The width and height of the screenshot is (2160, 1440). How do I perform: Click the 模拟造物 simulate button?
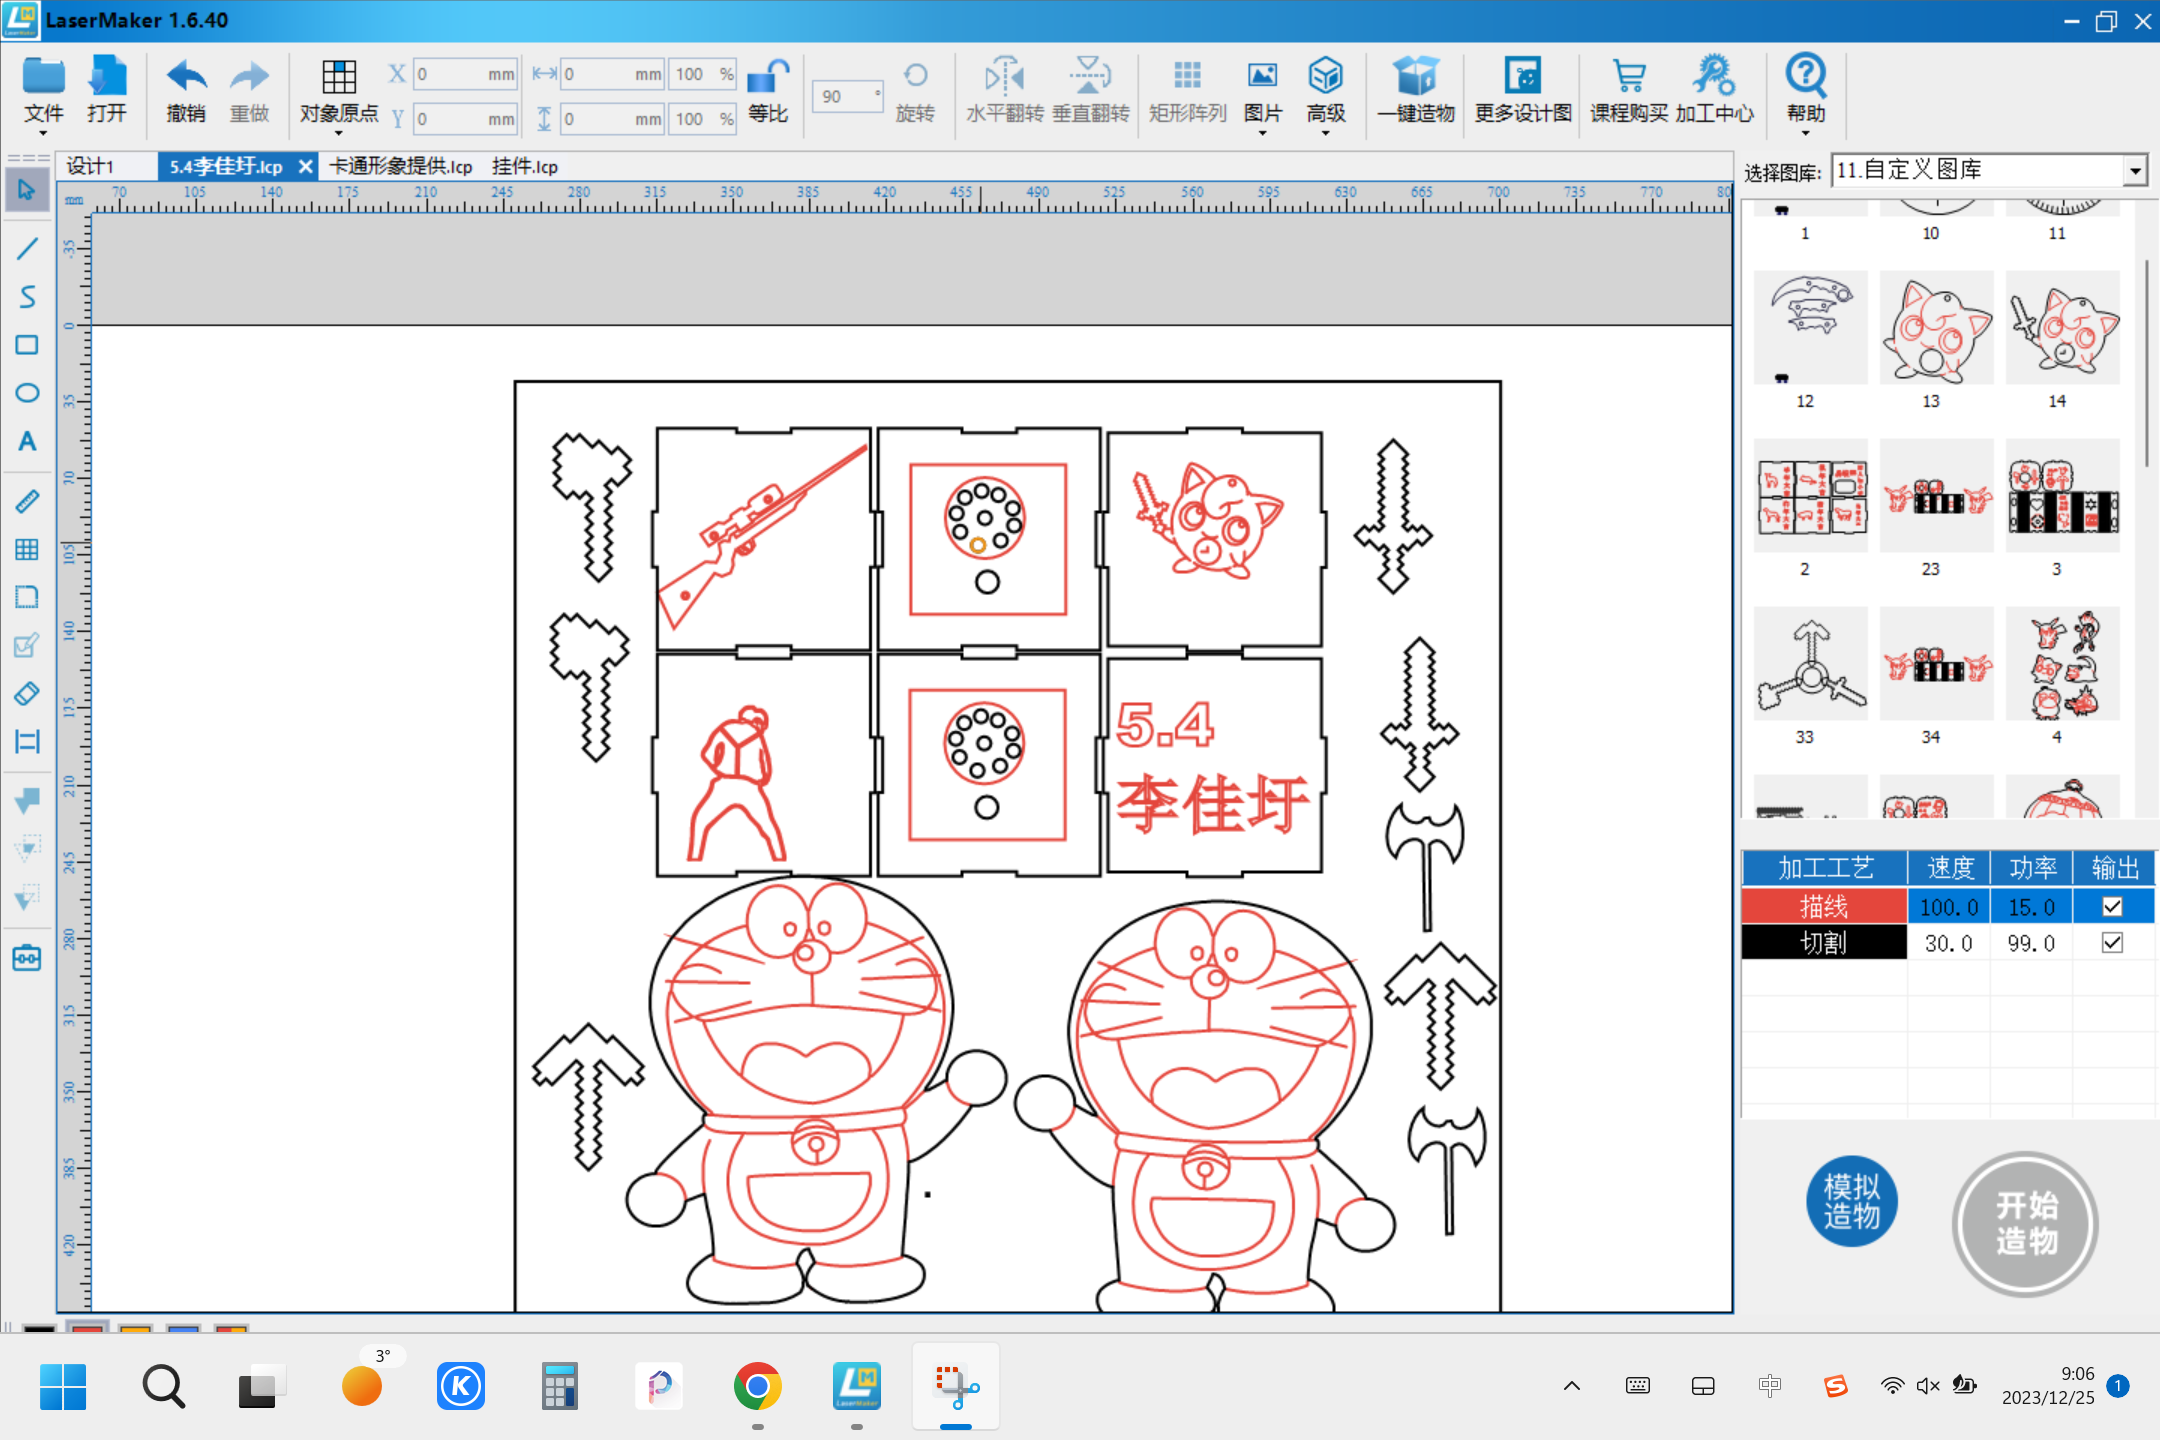tap(1851, 1202)
